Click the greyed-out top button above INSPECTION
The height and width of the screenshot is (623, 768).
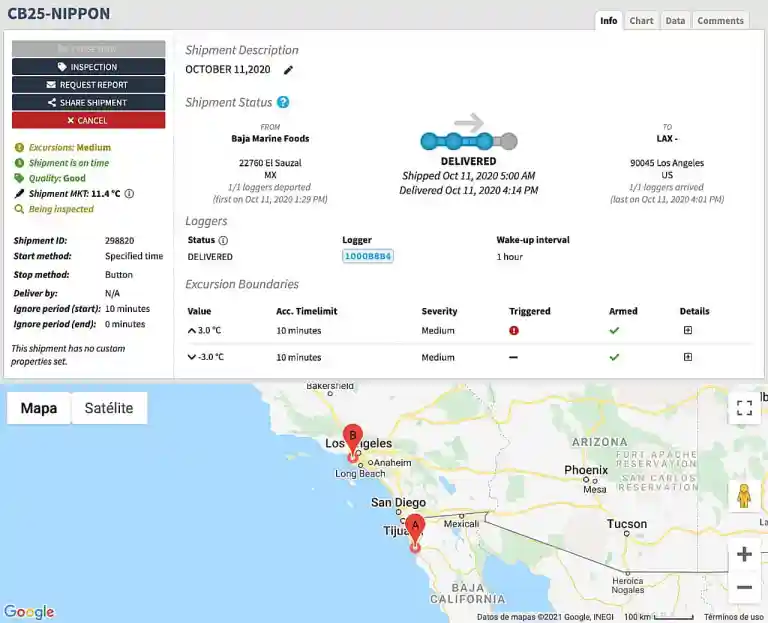tap(89, 48)
